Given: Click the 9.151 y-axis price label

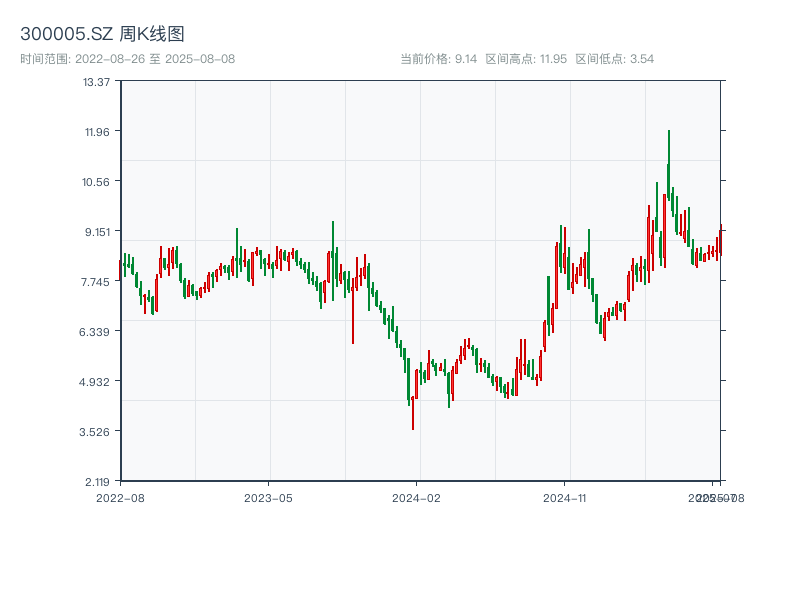Looking at the screenshot, I should click(96, 231).
